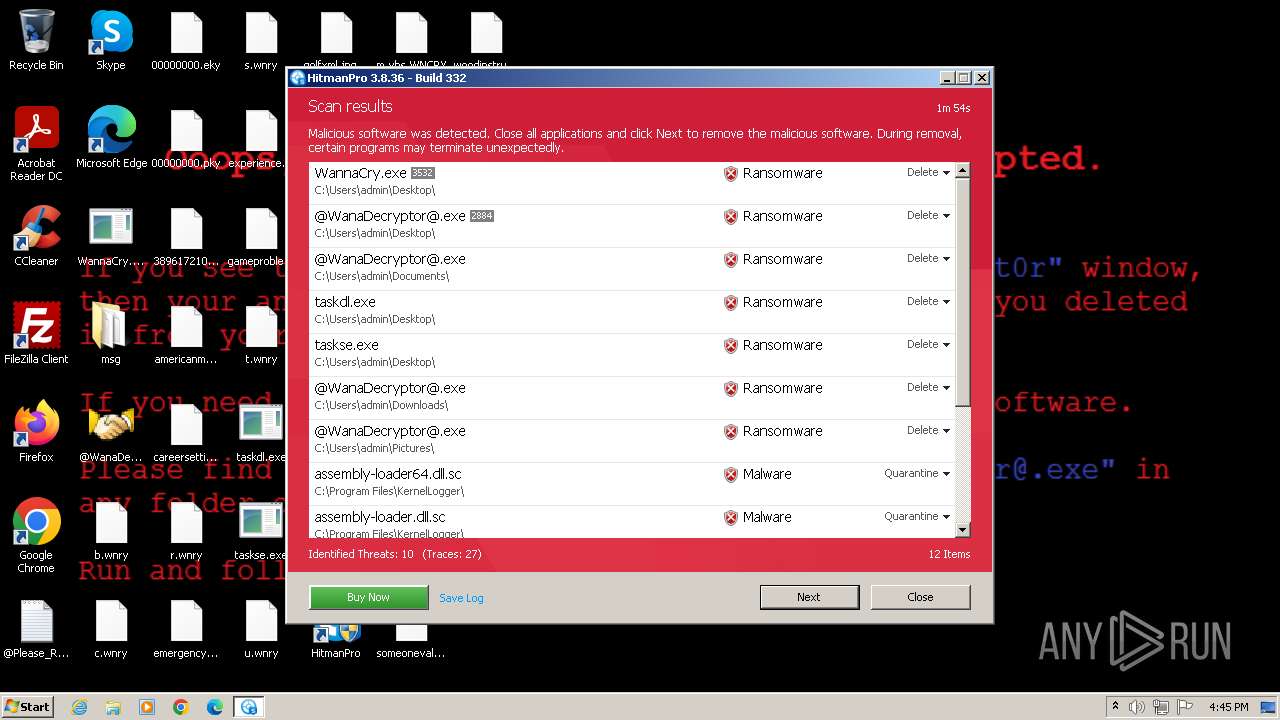
Task: Select the WannaCry.exe result row
Action: coord(632,183)
